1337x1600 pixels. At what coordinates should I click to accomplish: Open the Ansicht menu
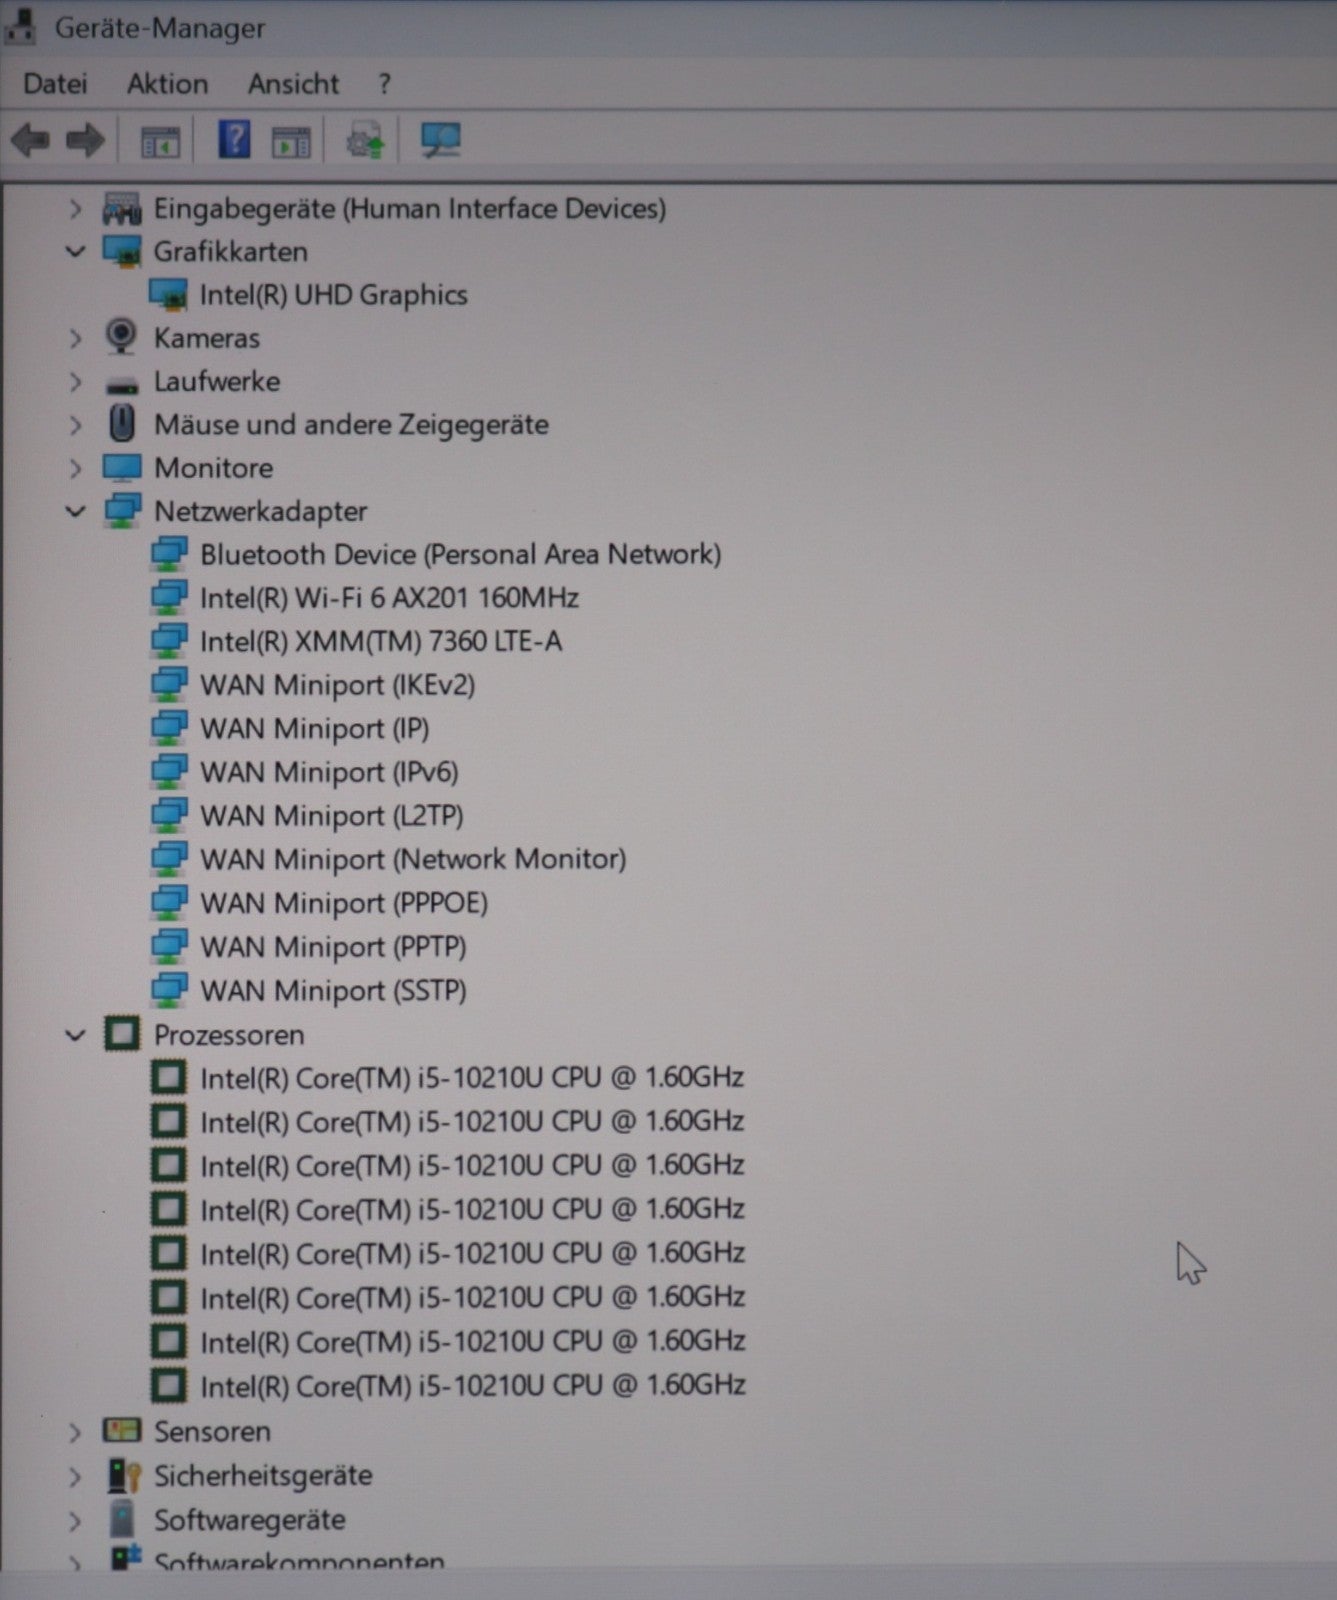coord(293,84)
